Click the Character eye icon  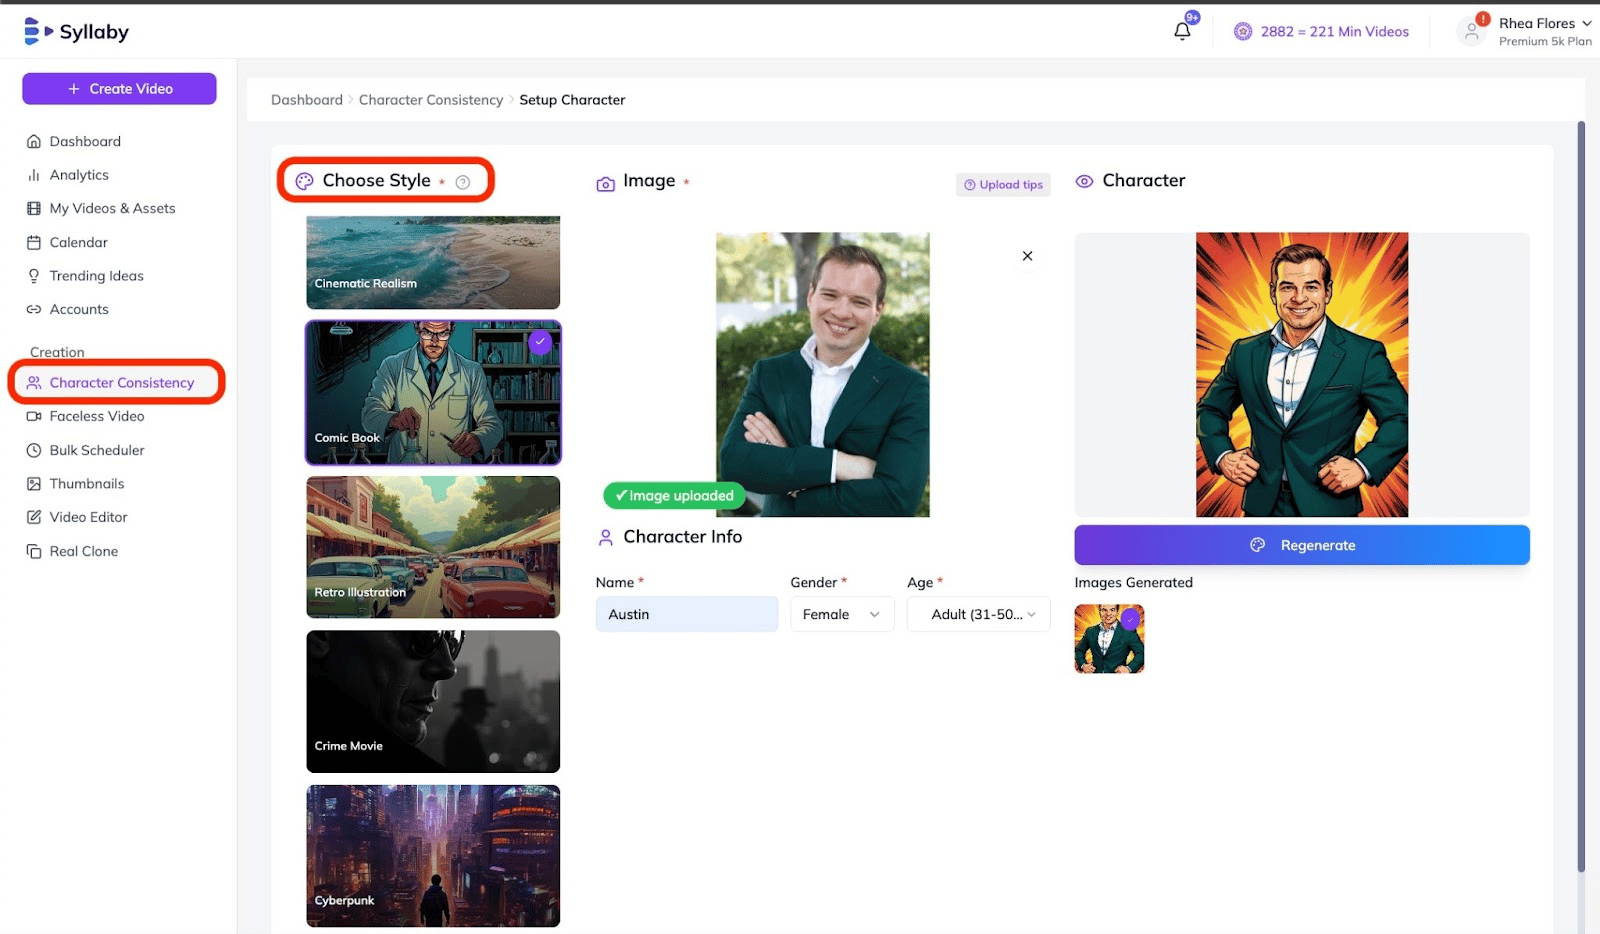point(1084,181)
